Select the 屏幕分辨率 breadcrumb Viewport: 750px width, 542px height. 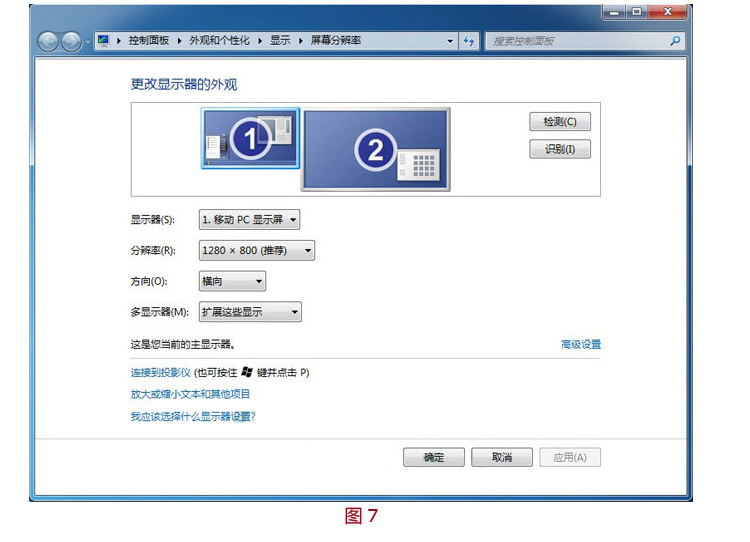click(336, 41)
